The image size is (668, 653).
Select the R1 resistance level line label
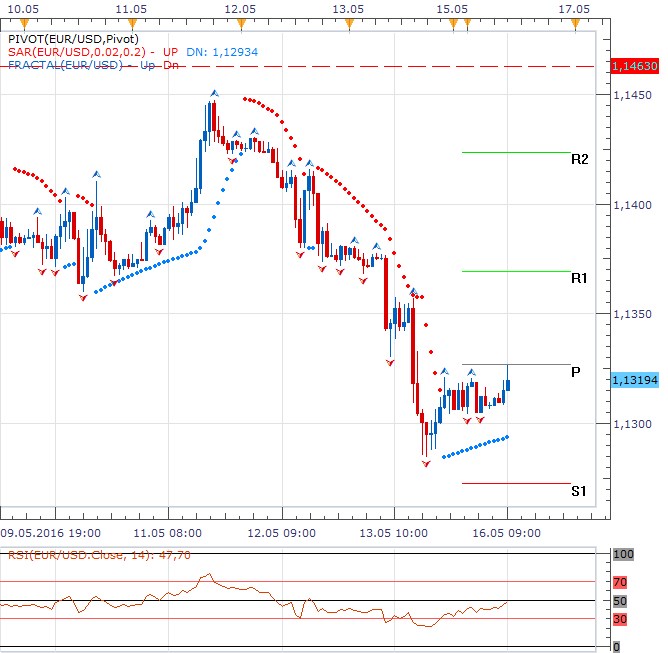[x=579, y=278]
